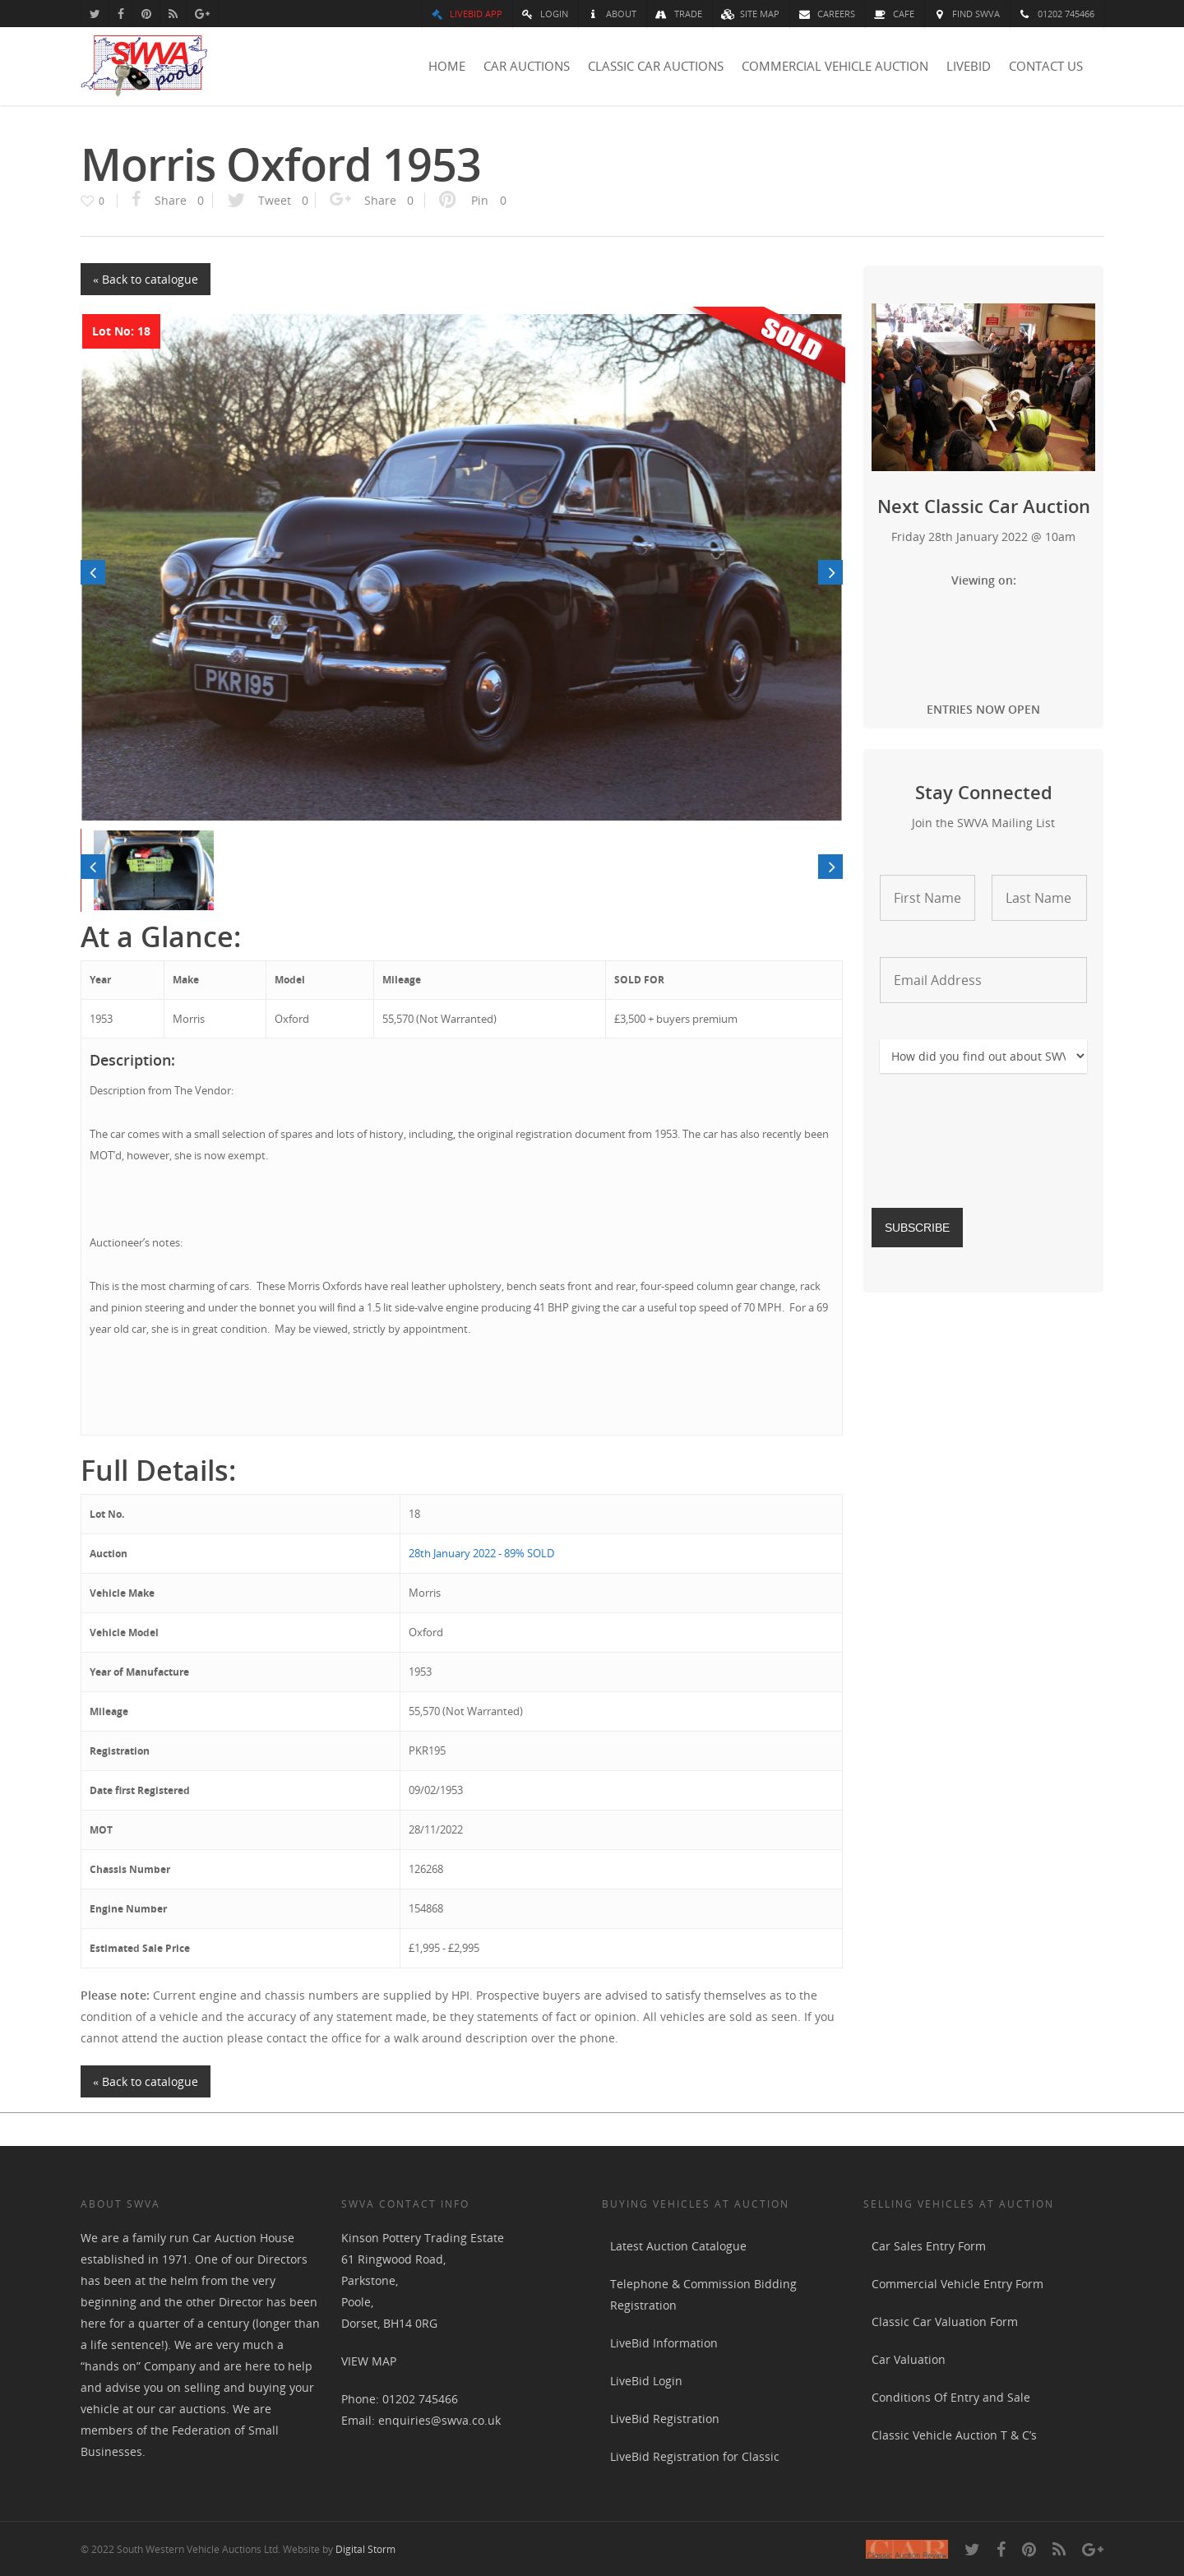Open the Twitter icon in top bar
The width and height of the screenshot is (1184, 2576).
[x=94, y=14]
